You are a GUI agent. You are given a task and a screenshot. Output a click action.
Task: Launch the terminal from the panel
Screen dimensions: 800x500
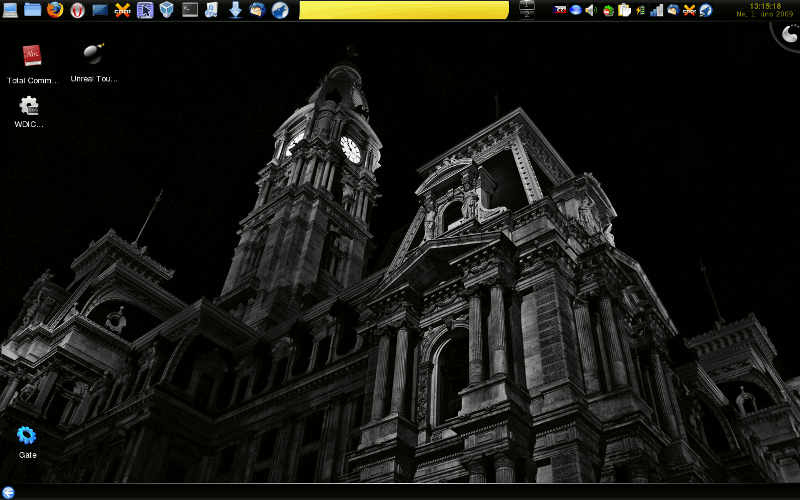coord(189,10)
